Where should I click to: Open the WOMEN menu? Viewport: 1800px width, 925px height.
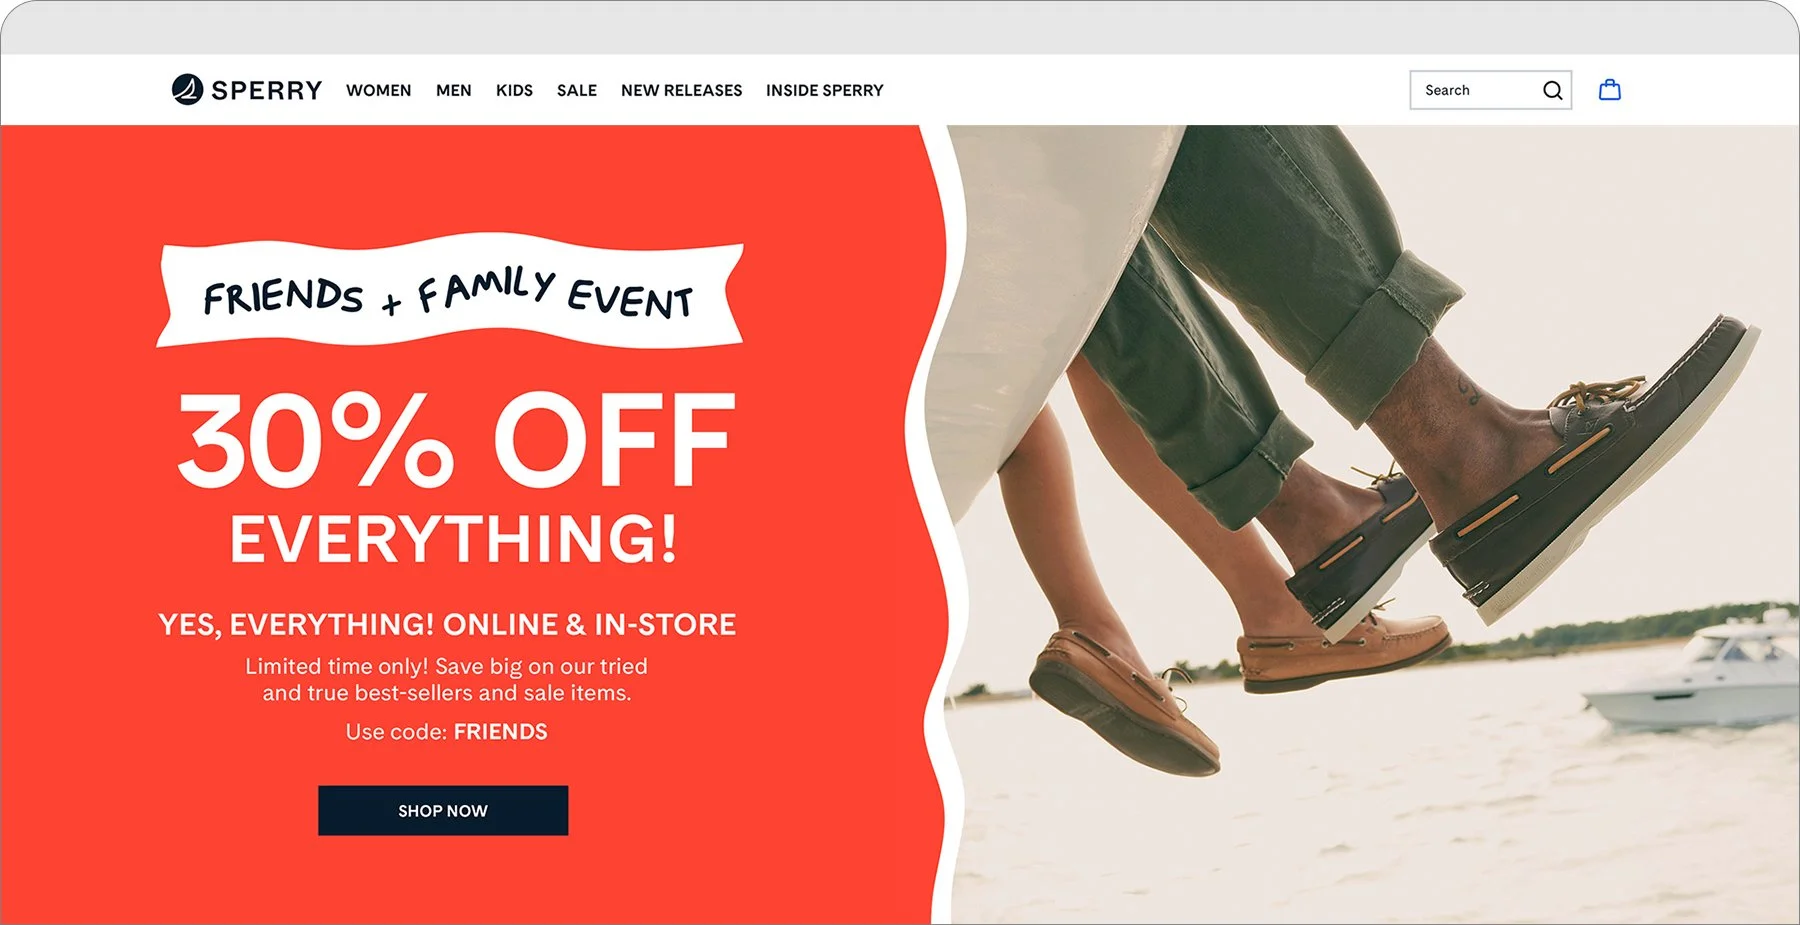[x=378, y=90]
